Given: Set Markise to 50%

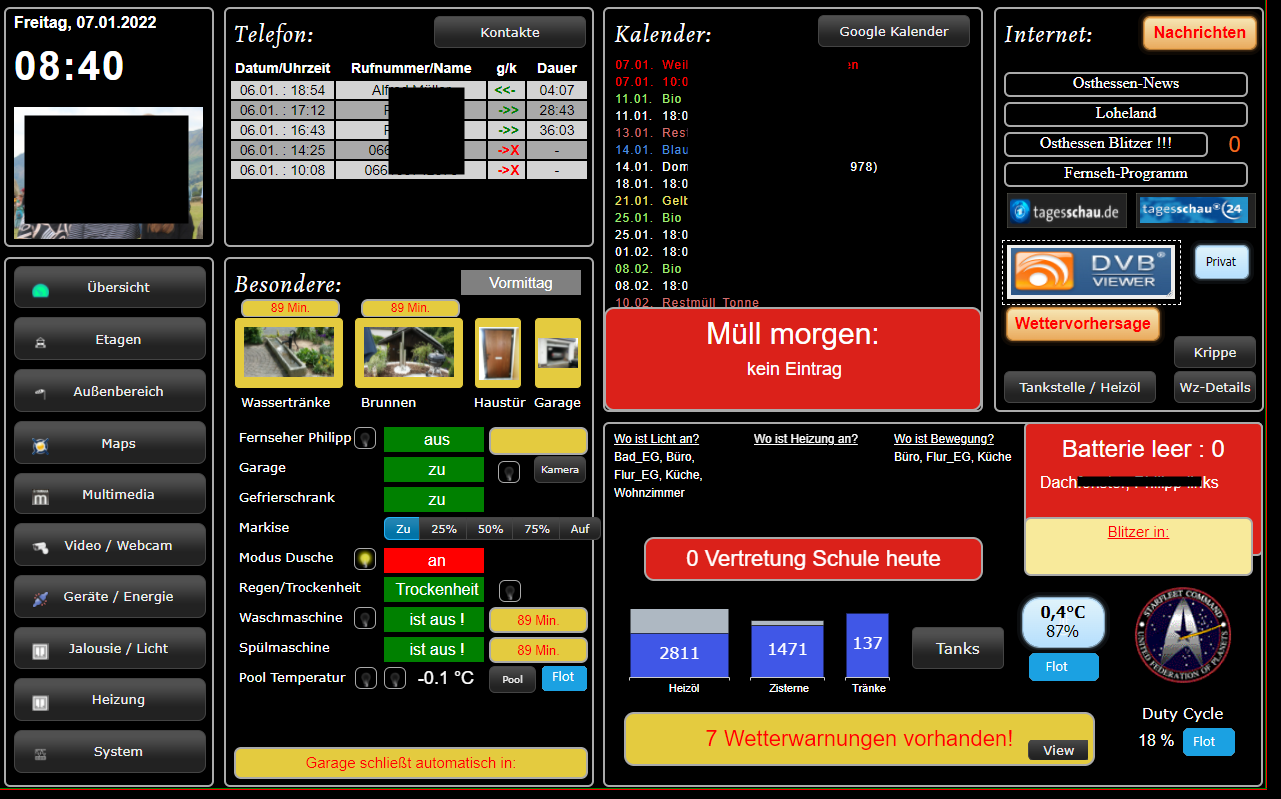Looking at the screenshot, I should click(x=490, y=529).
